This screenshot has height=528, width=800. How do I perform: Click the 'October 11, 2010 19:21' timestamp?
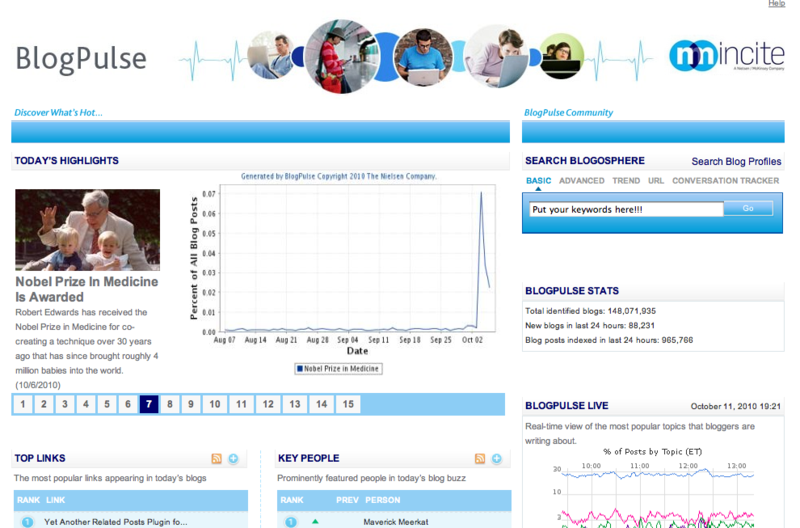pyautogui.click(x=736, y=407)
